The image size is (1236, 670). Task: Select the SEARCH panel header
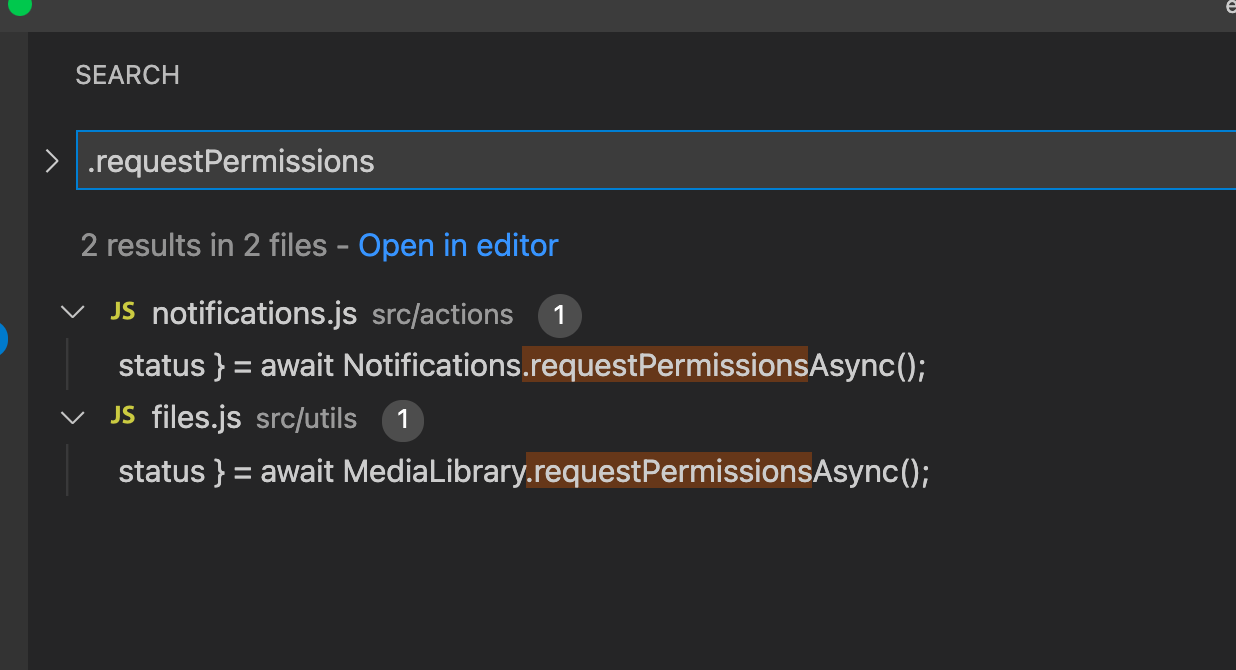click(x=127, y=75)
